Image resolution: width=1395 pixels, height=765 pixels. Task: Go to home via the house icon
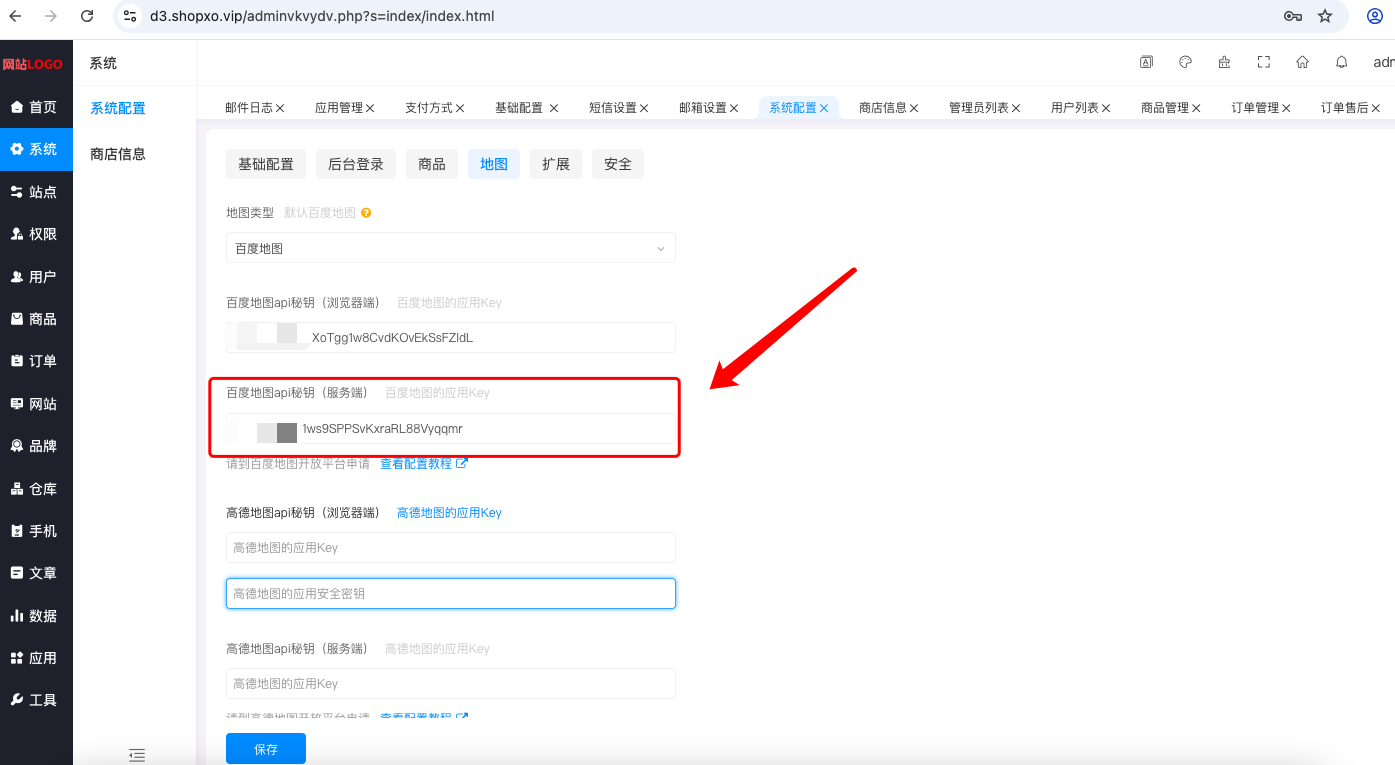coord(1302,62)
